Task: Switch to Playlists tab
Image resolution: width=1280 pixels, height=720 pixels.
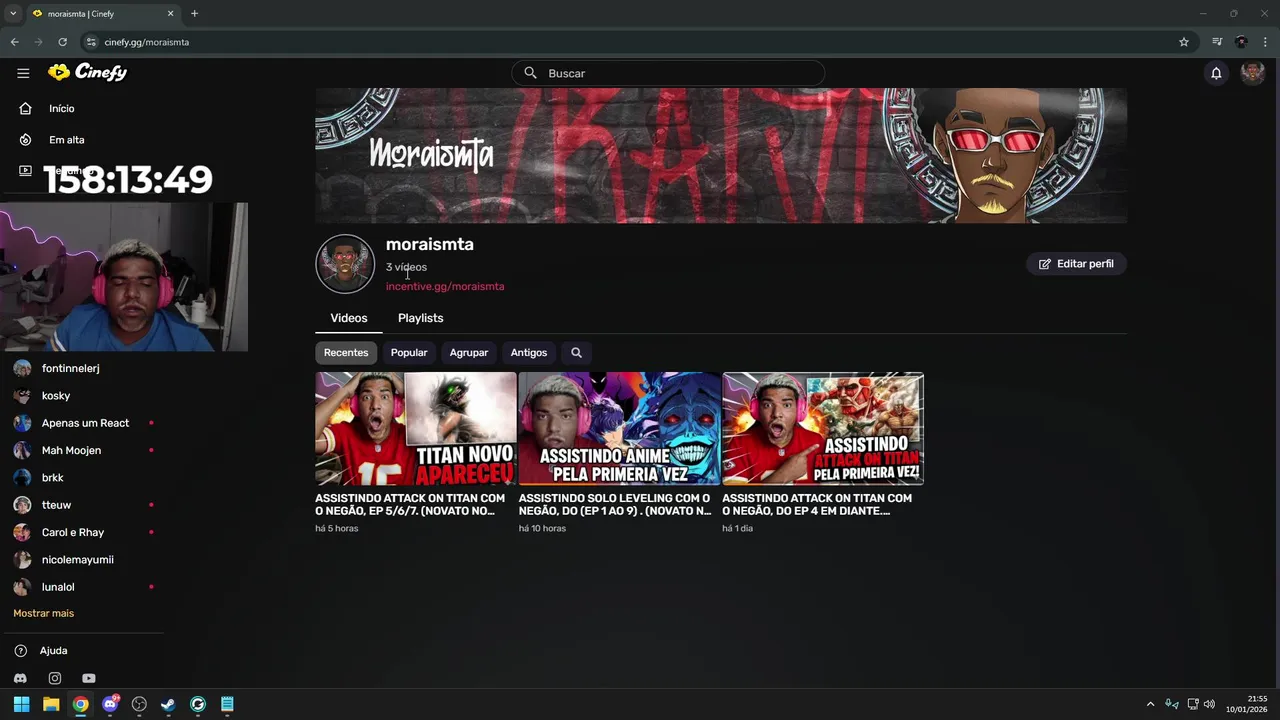Action: [420, 318]
